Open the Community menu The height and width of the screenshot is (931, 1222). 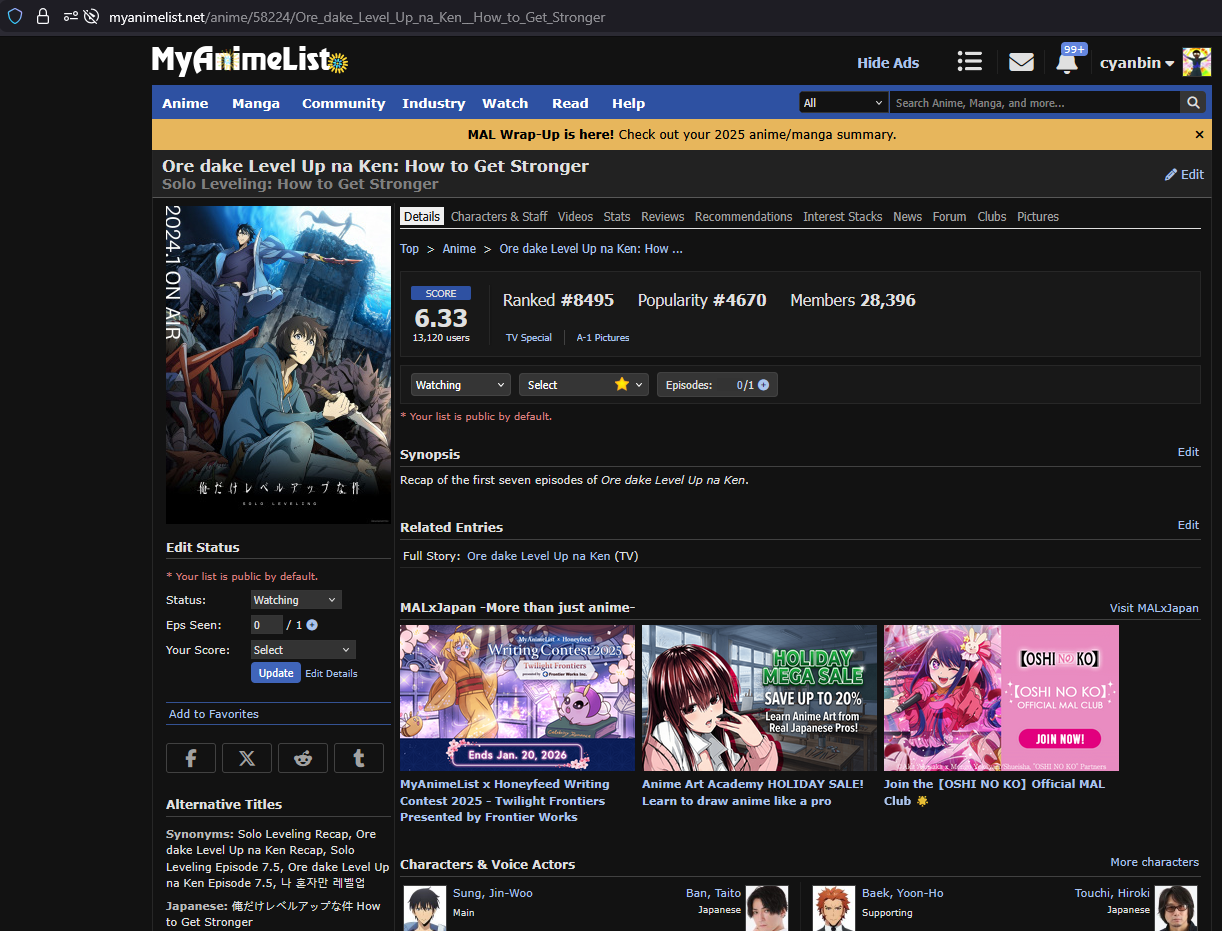click(x=343, y=103)
